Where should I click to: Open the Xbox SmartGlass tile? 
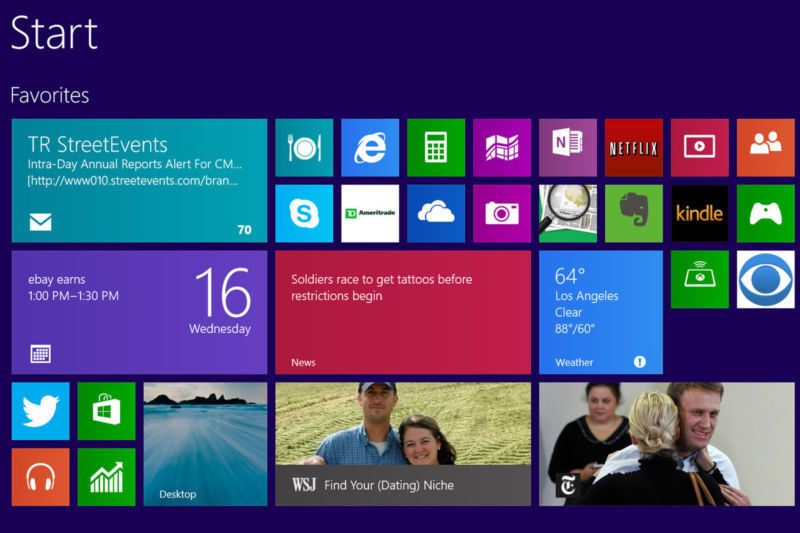(699, 279)
